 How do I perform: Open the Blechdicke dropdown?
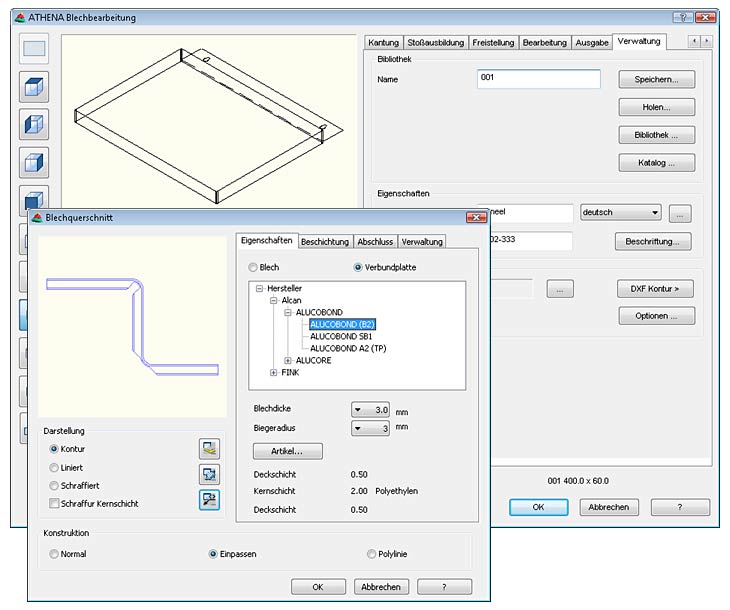pyautogui.click(x=358, y=409)
